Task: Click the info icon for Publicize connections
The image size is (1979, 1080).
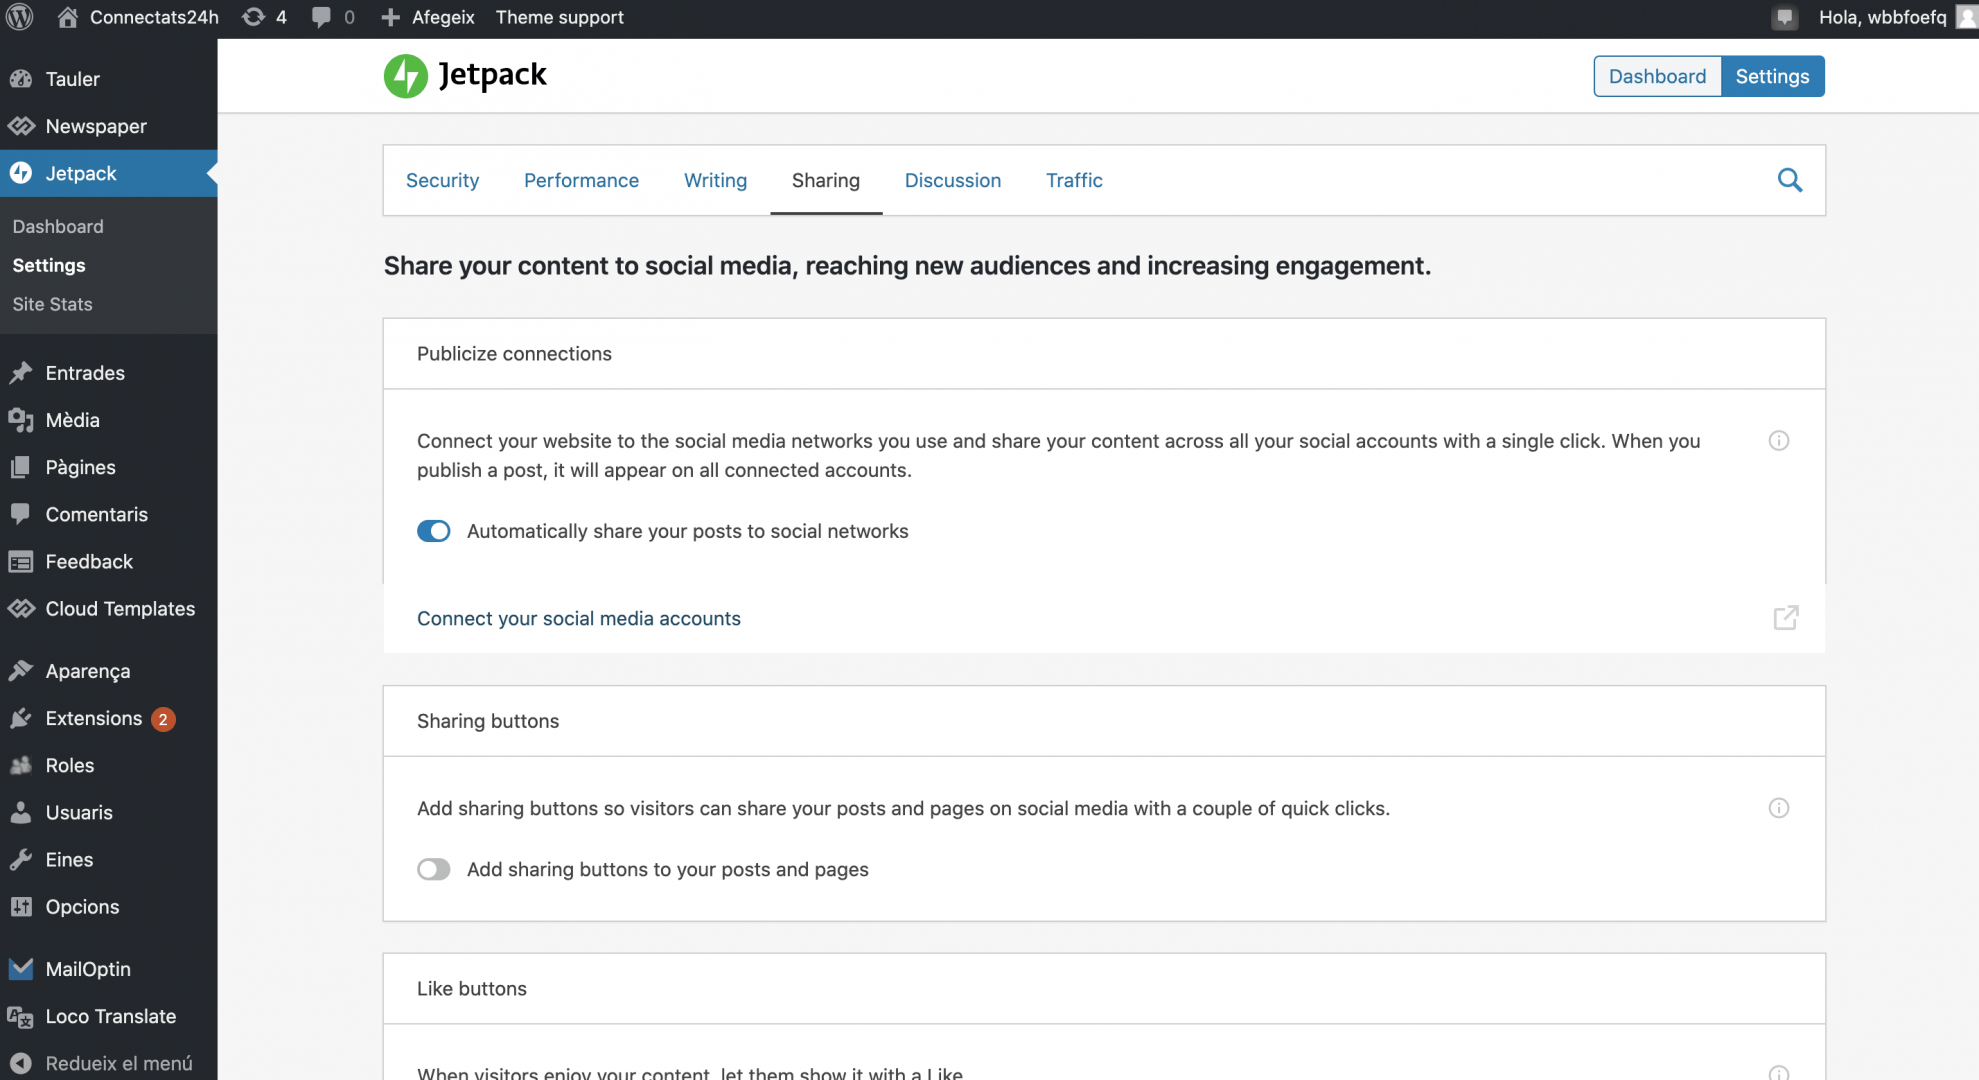Action: [x=1779, y=441]
